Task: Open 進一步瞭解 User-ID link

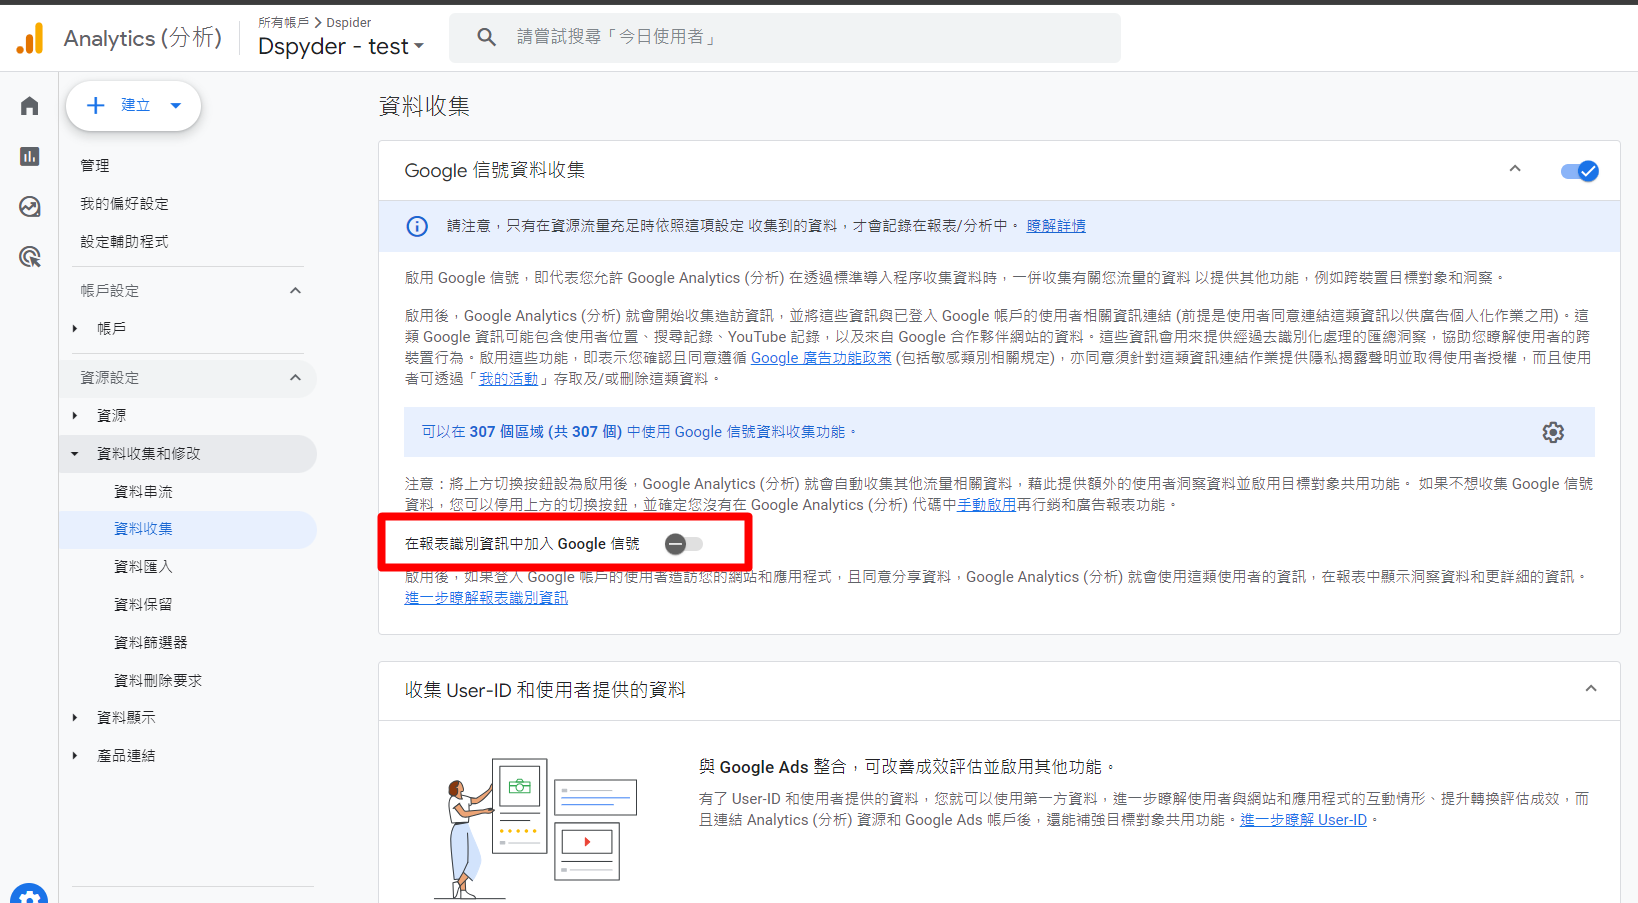Action: tap(1304, 820)
